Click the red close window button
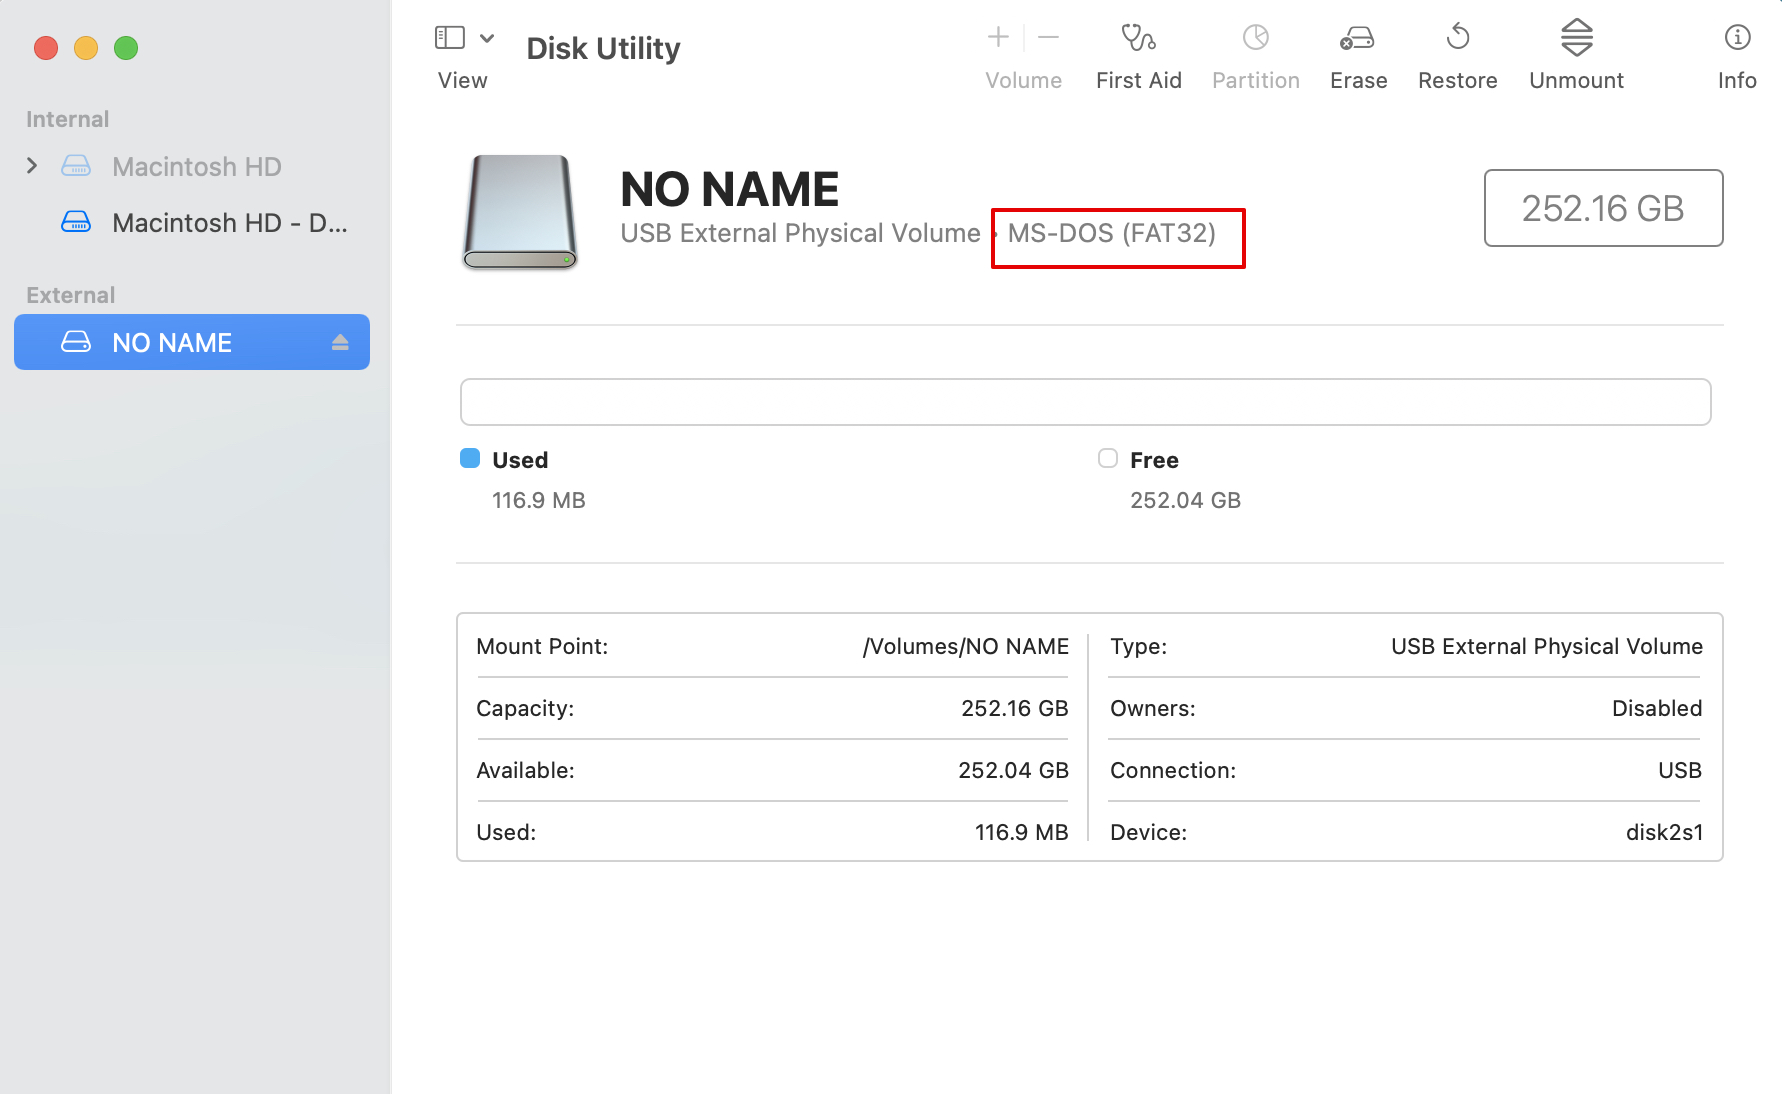Image resolution: width=1782 pixels, height=1094 pixels. coord(46,48)
